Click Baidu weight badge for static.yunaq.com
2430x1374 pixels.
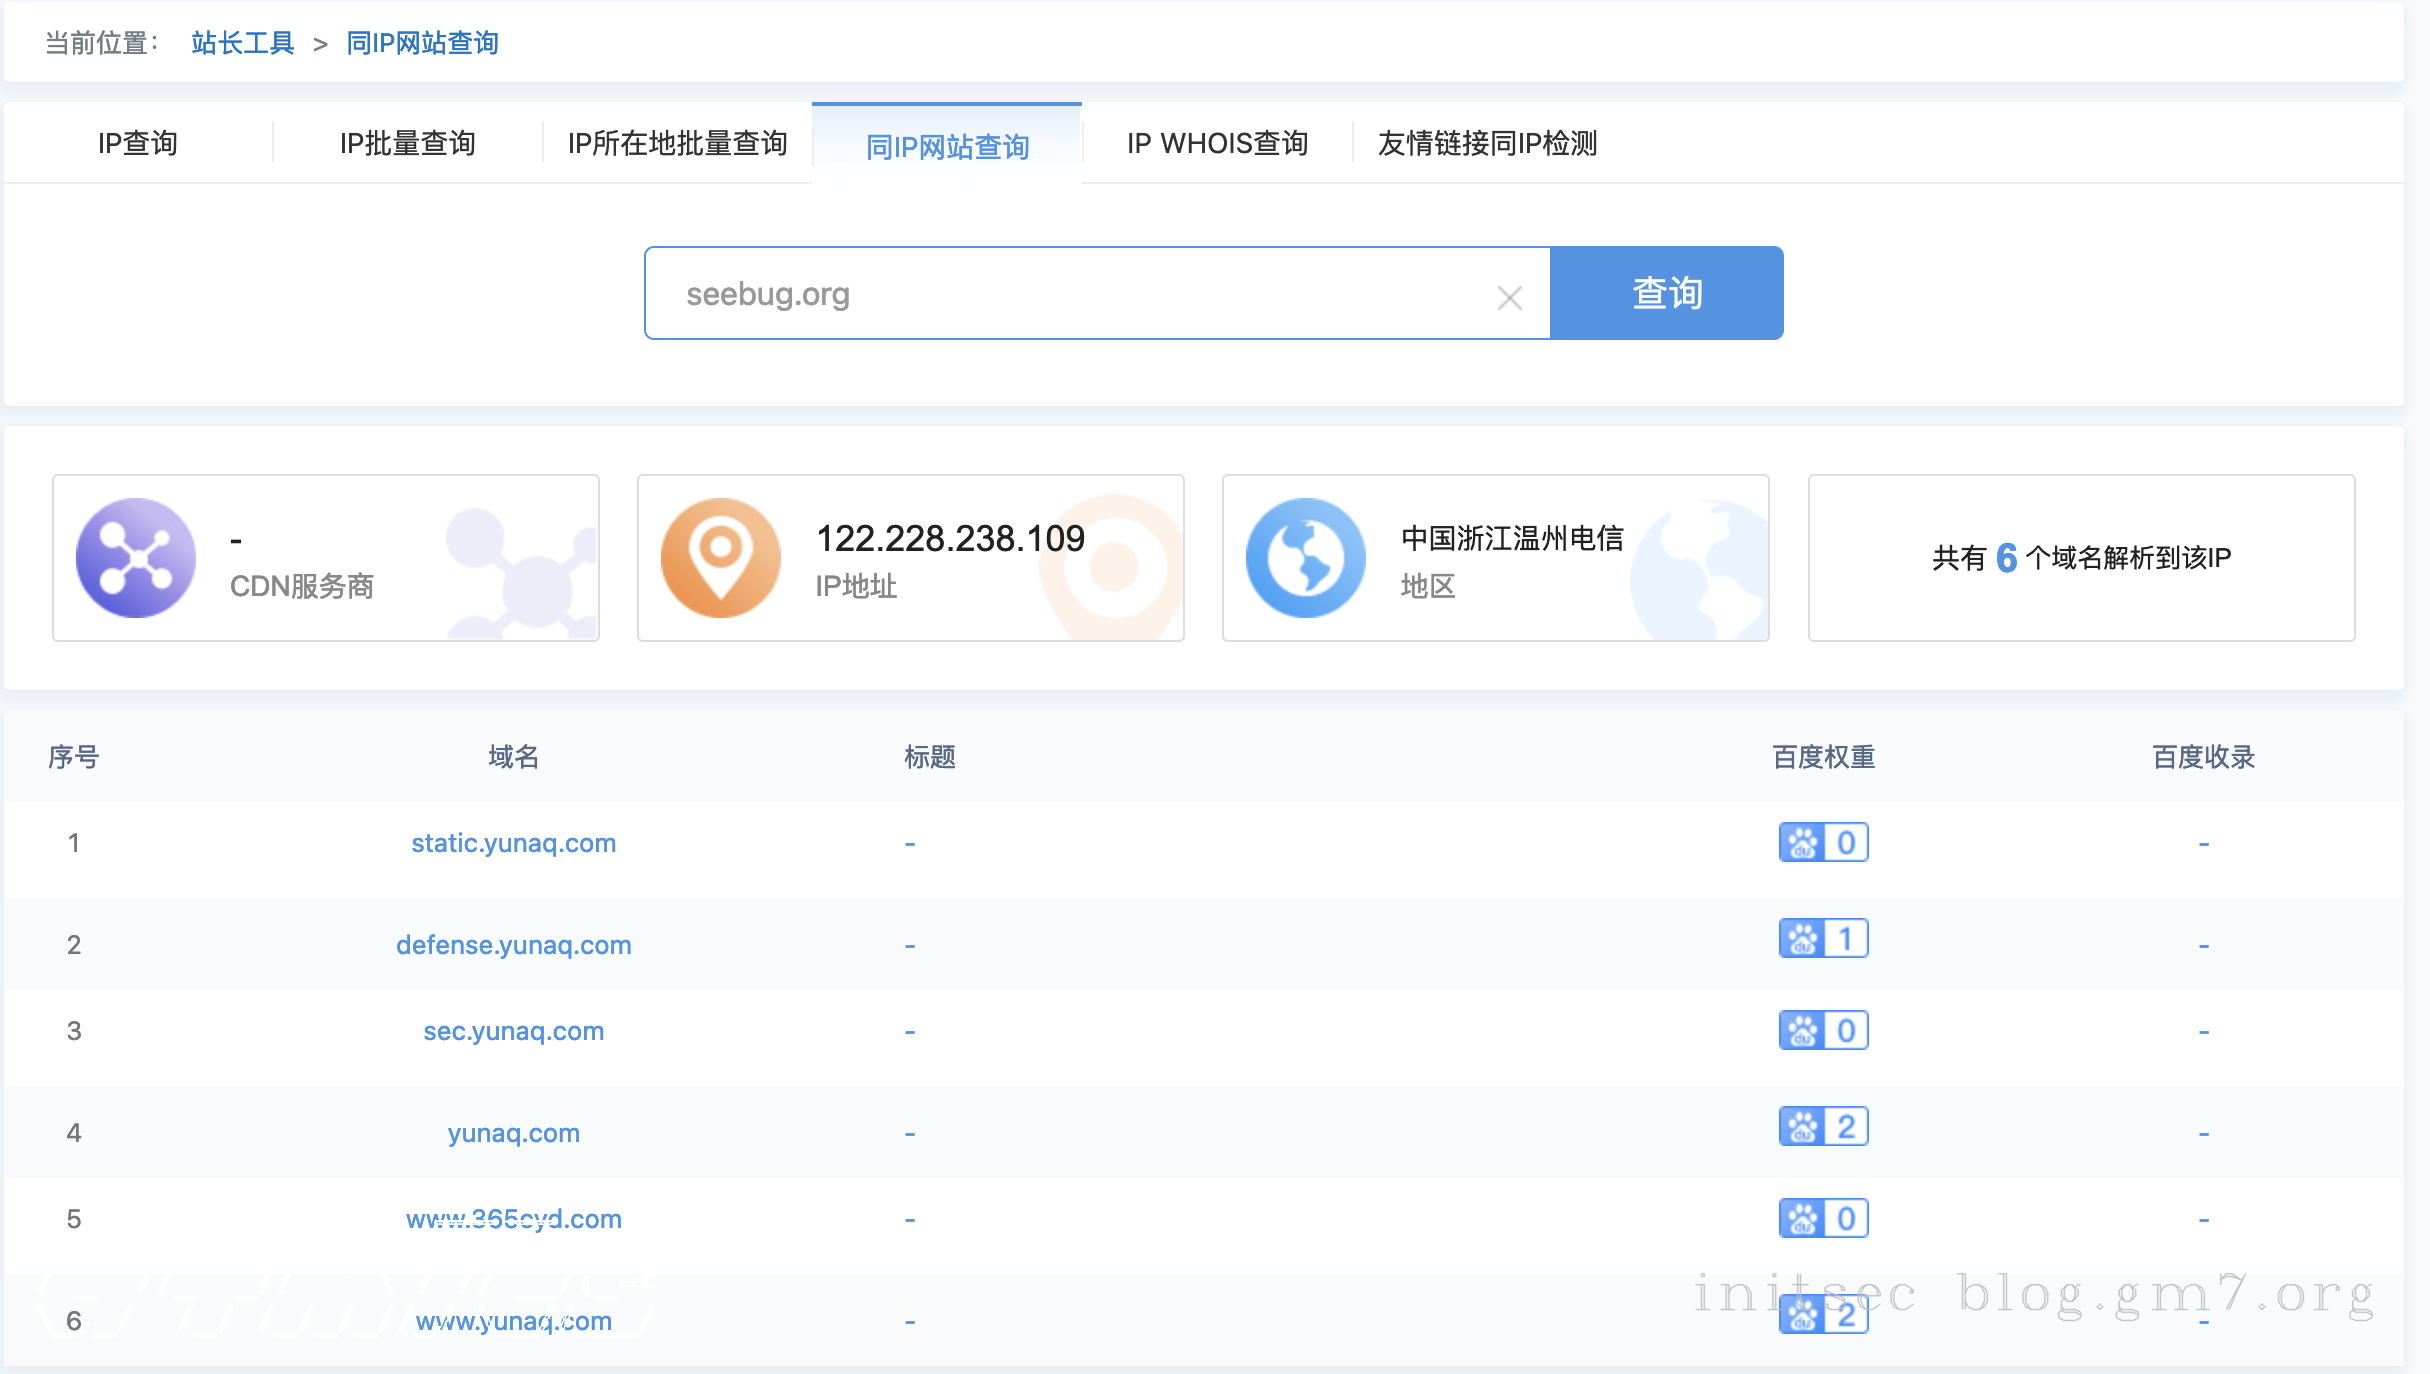point(1823,842)
